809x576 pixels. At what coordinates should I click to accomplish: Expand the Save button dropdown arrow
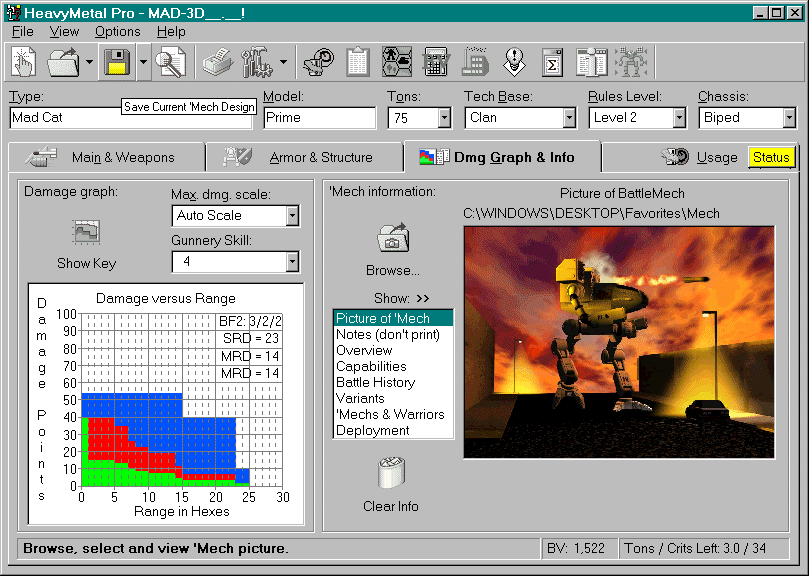[x=143, y=62]
